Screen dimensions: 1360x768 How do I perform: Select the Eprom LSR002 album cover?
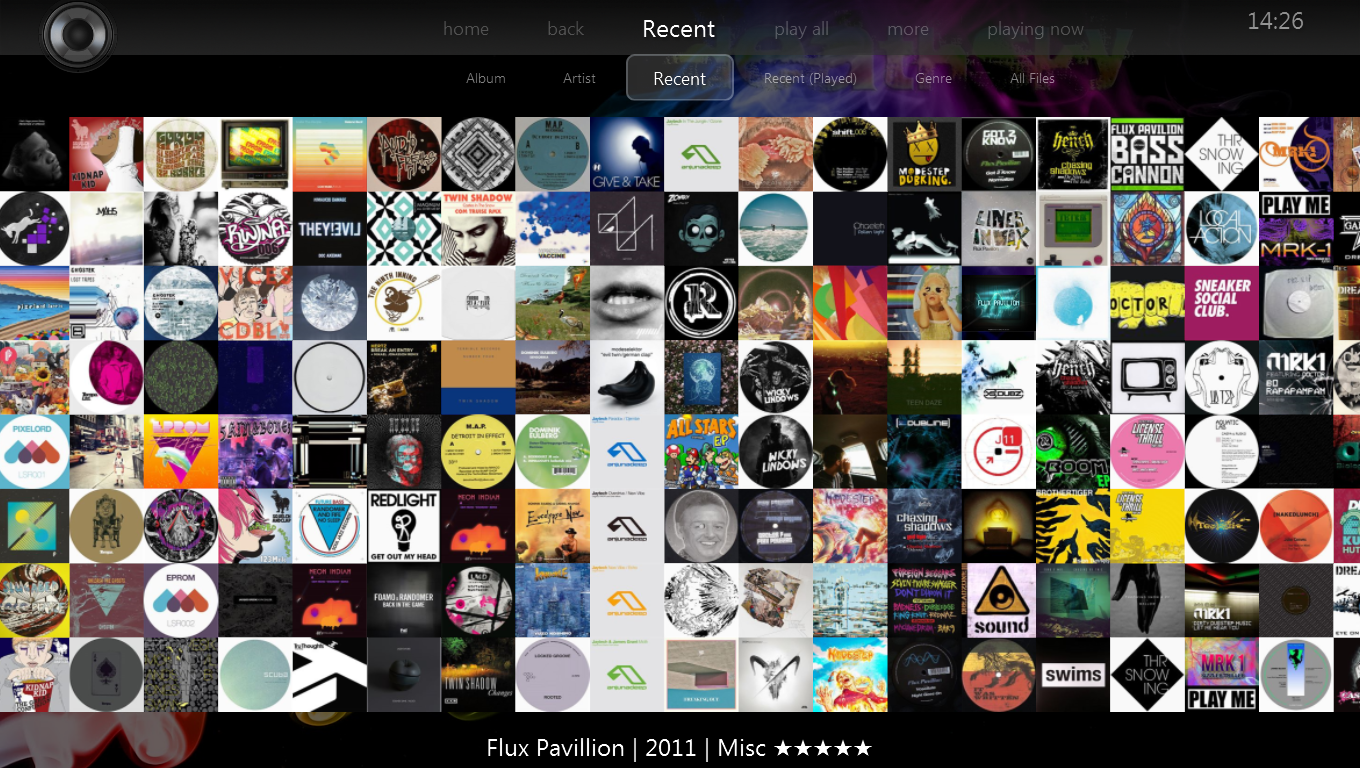pos(181,600)
